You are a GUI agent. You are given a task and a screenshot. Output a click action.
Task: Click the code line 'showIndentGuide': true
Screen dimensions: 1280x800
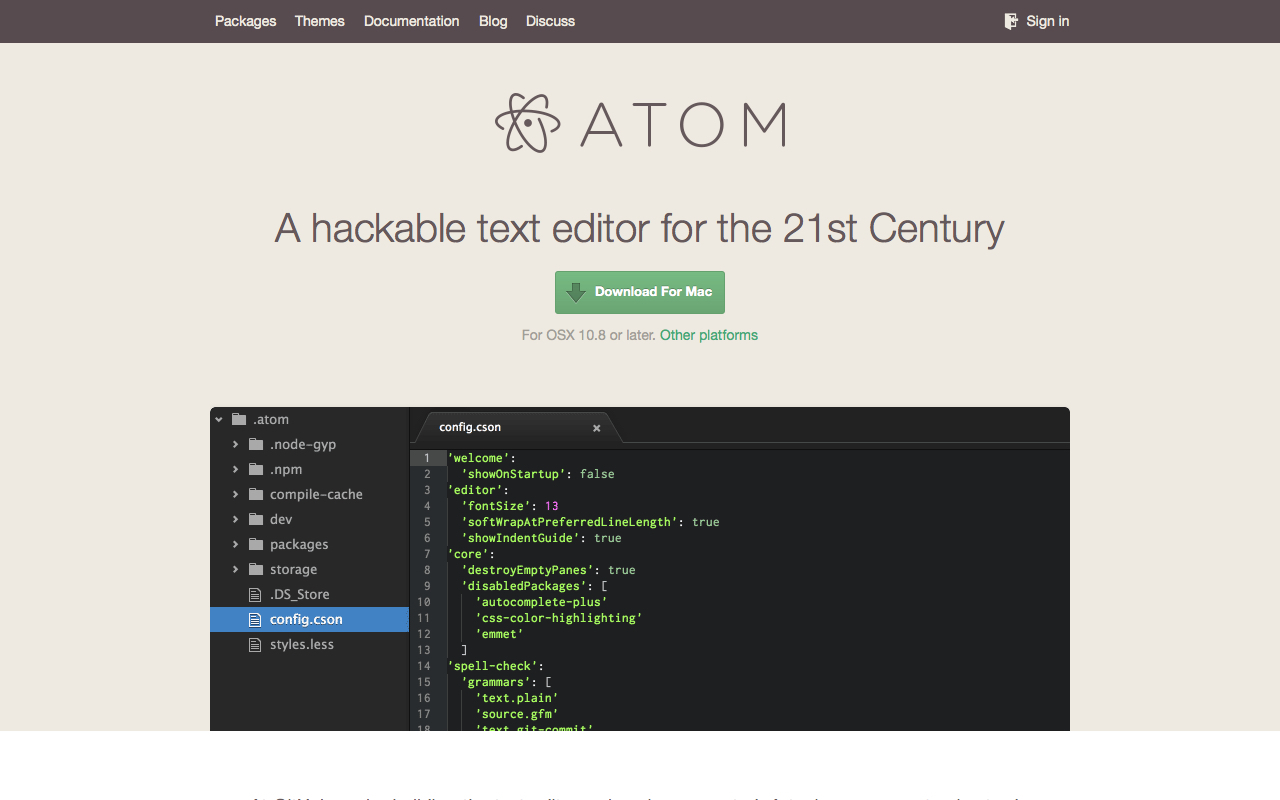[x=541, y=538]
